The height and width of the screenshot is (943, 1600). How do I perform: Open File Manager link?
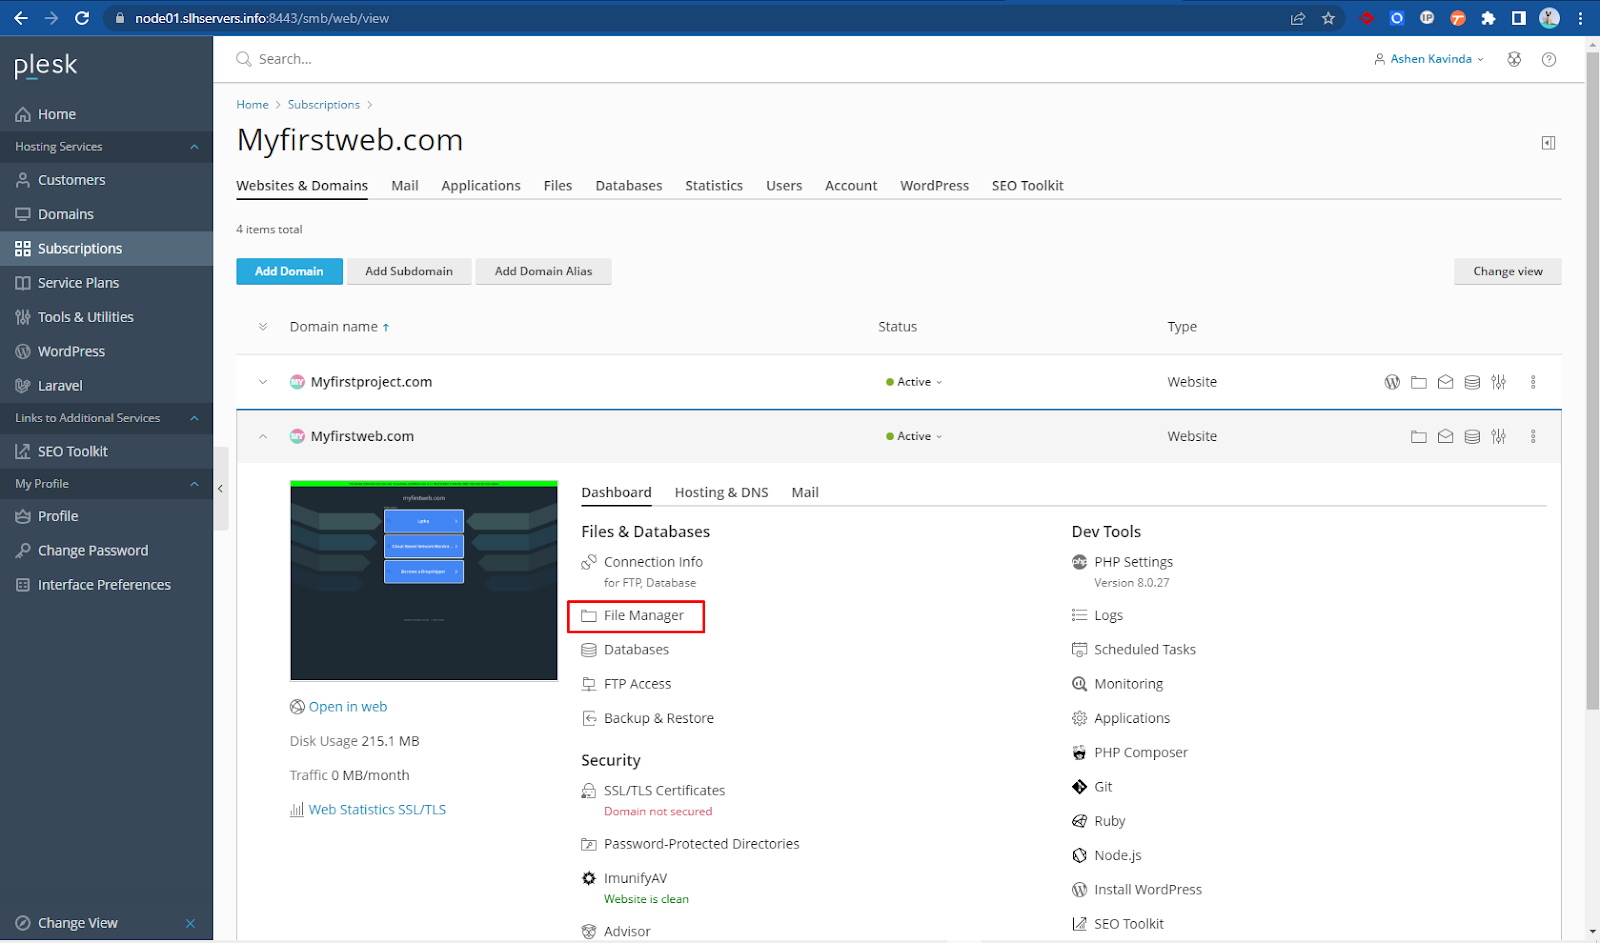click(x=643, y=616)
